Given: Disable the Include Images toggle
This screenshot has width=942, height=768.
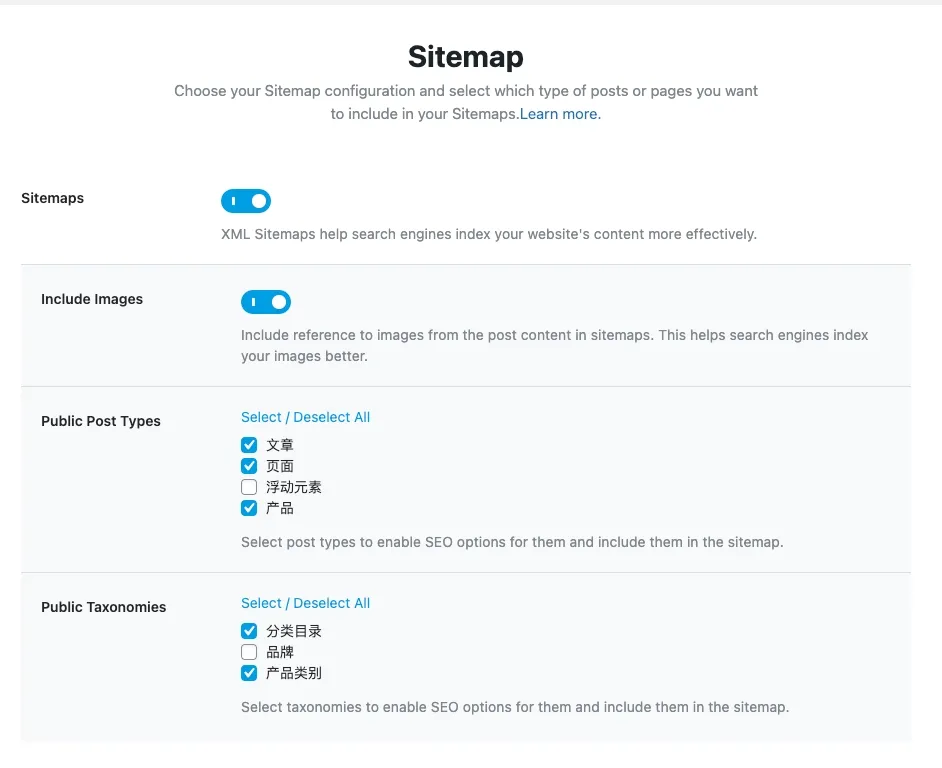Looking at the screenshot, I should pos(266,302).
